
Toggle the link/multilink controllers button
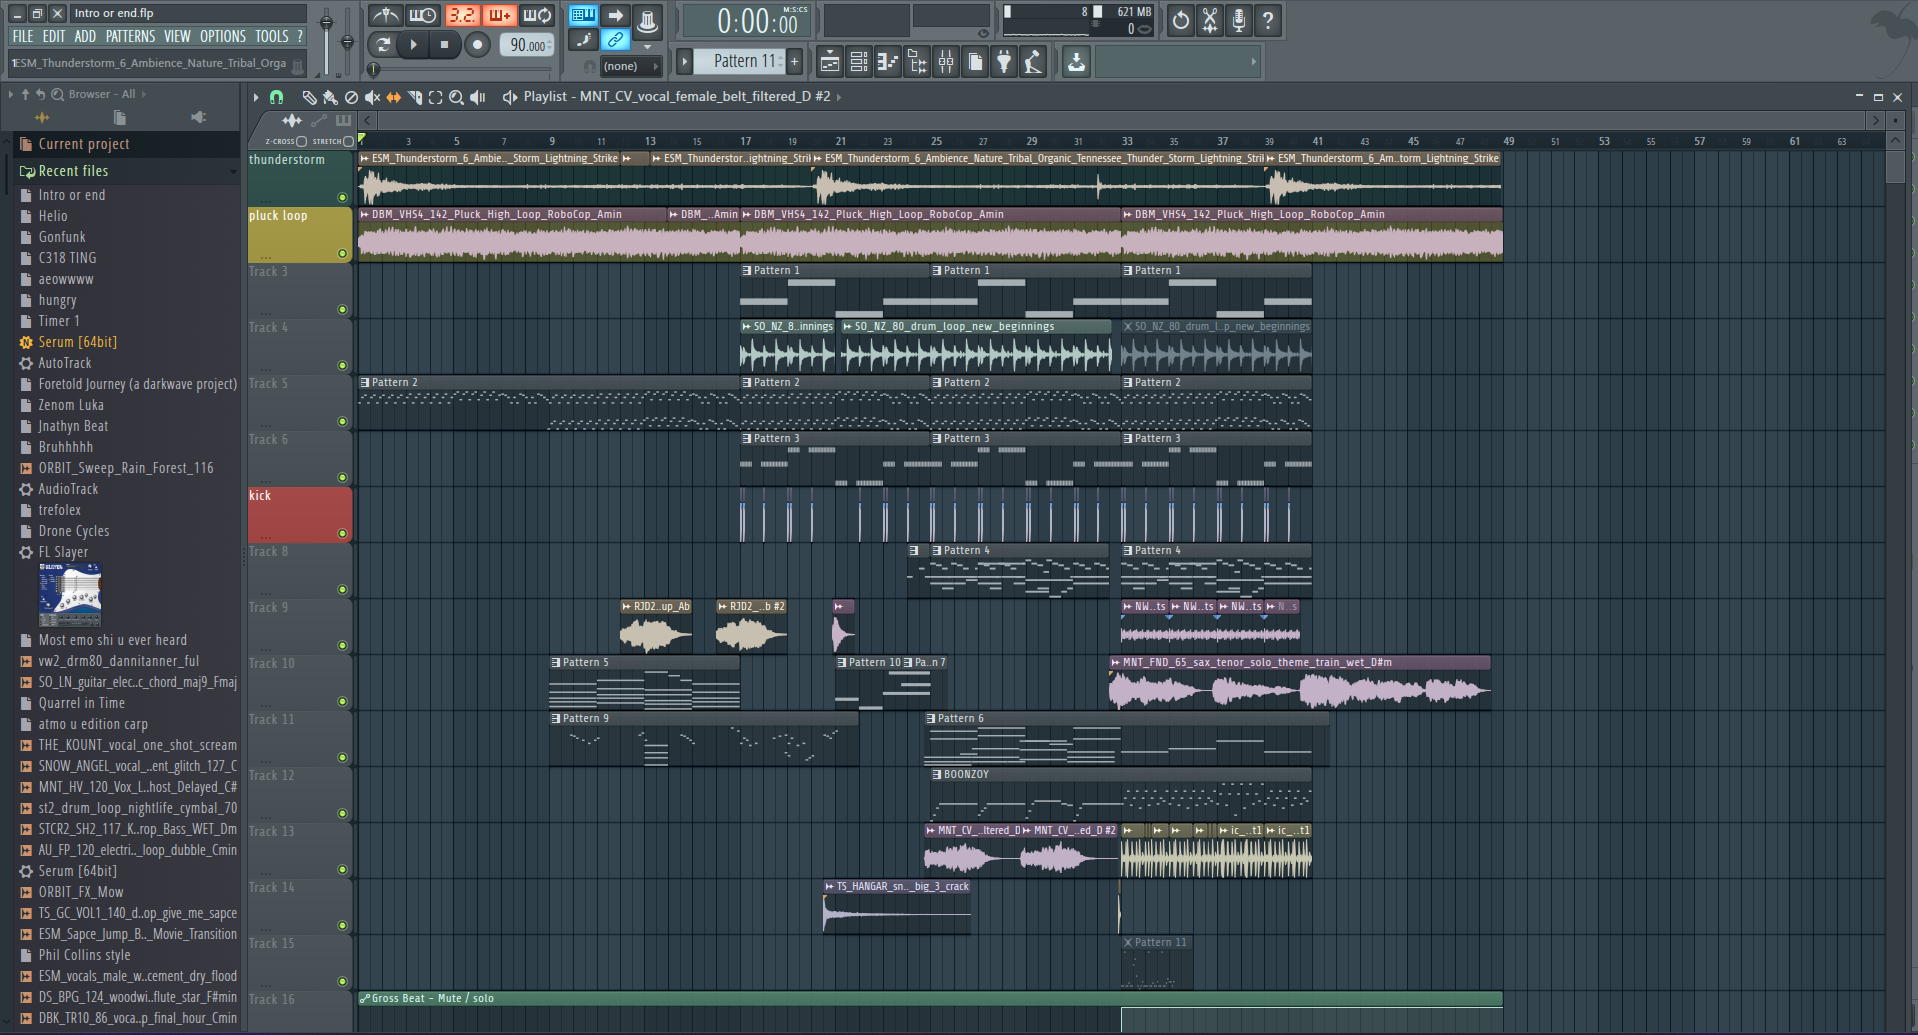pyautogui.click(x=616, y=40)
